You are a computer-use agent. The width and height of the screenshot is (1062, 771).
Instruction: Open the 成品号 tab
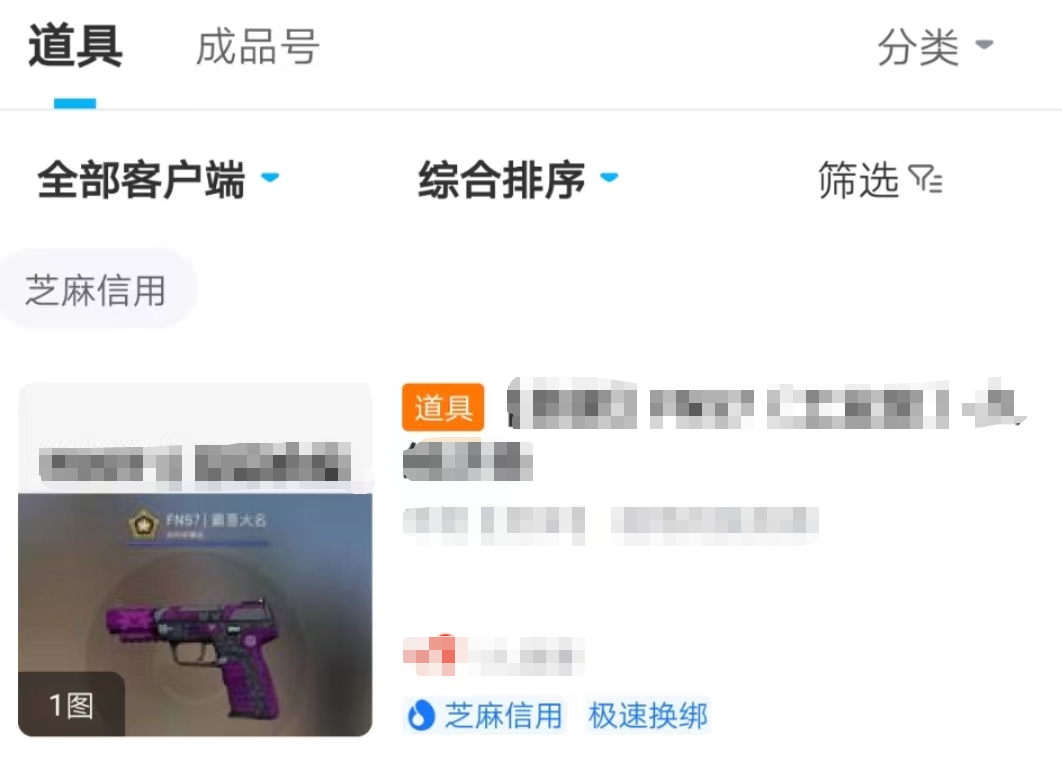pyautogui.click(x=257, y=47)
